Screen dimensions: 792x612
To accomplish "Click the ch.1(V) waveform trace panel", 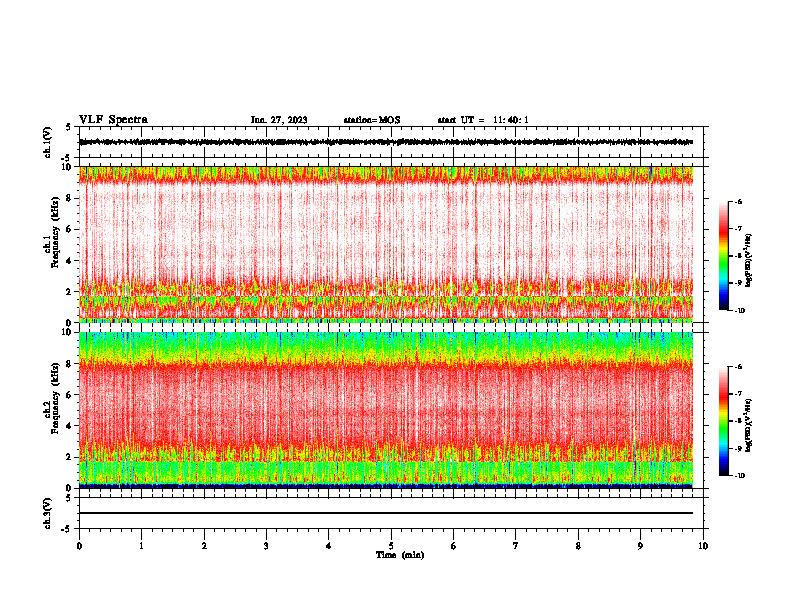I will 391,142.
